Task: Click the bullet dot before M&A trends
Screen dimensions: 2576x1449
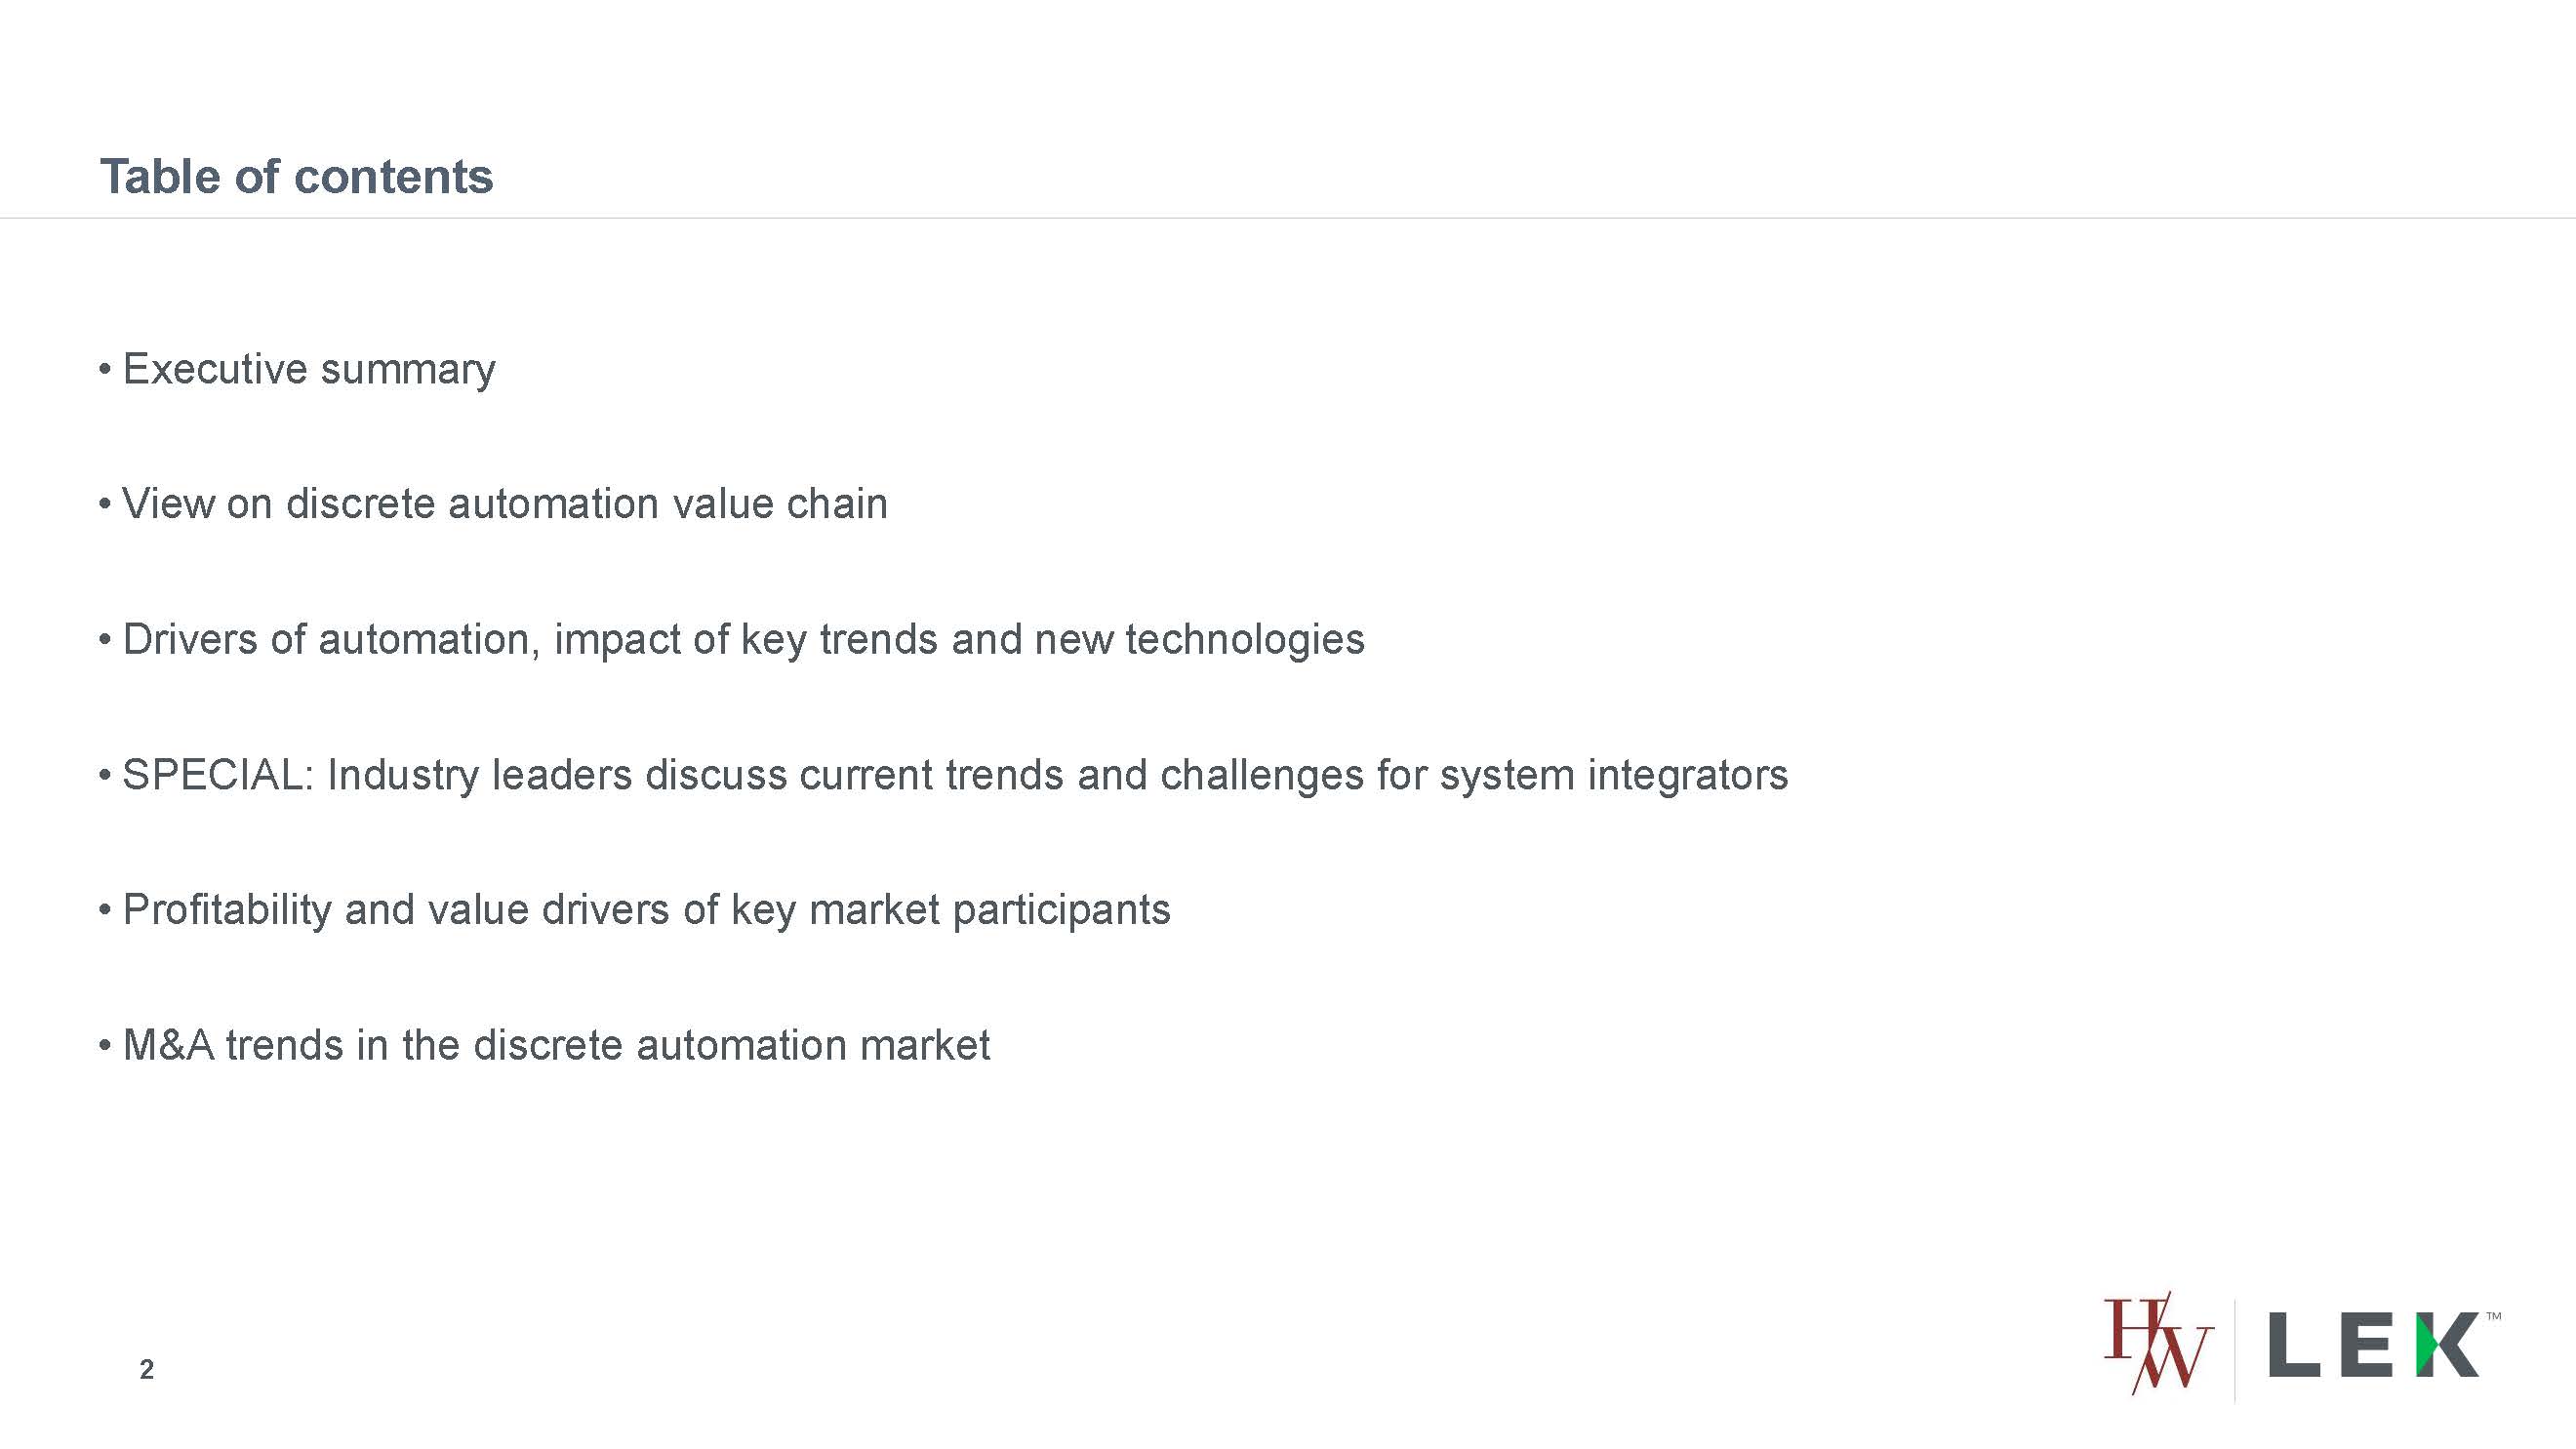Action: (x=105, y=1046)
